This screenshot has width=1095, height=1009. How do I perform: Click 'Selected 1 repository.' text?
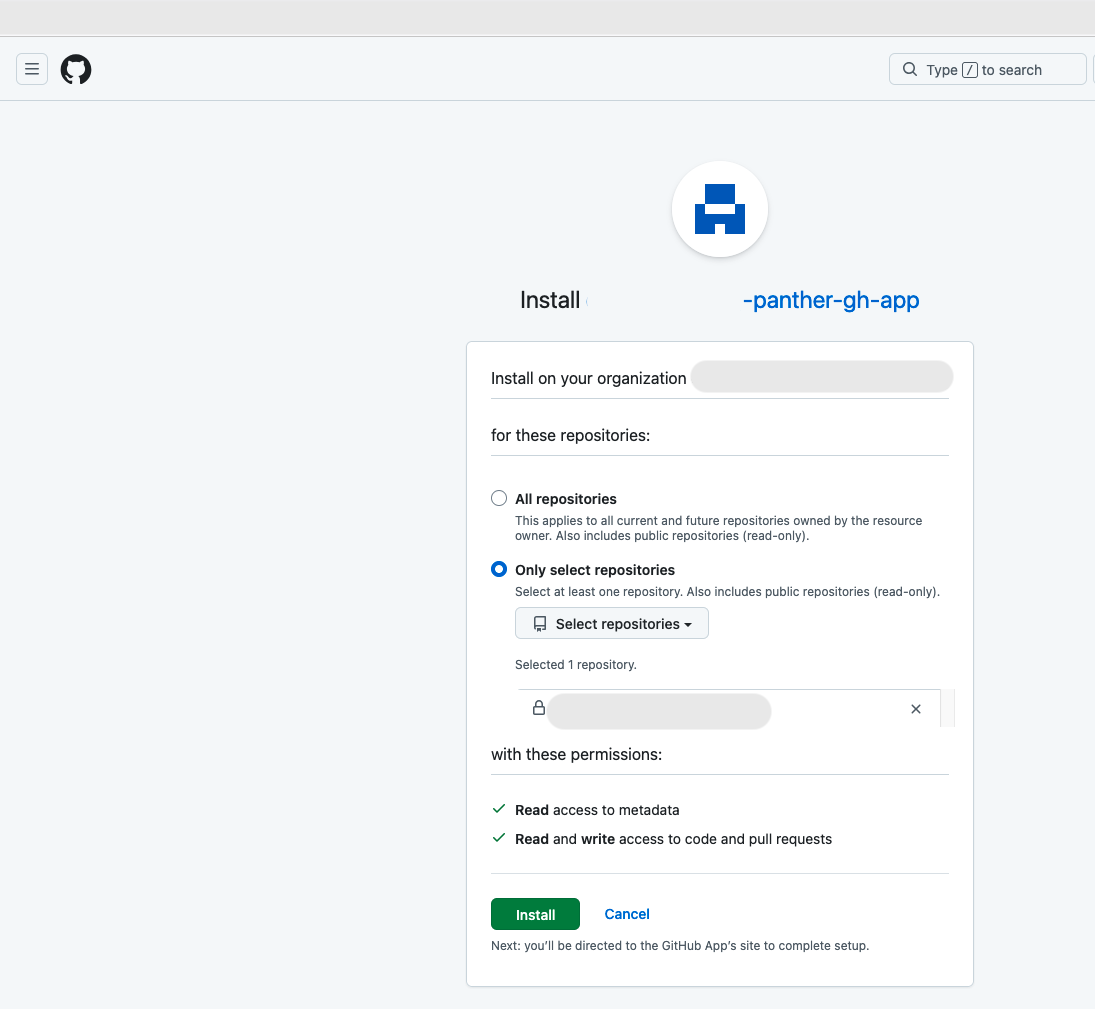pos(575,665)
